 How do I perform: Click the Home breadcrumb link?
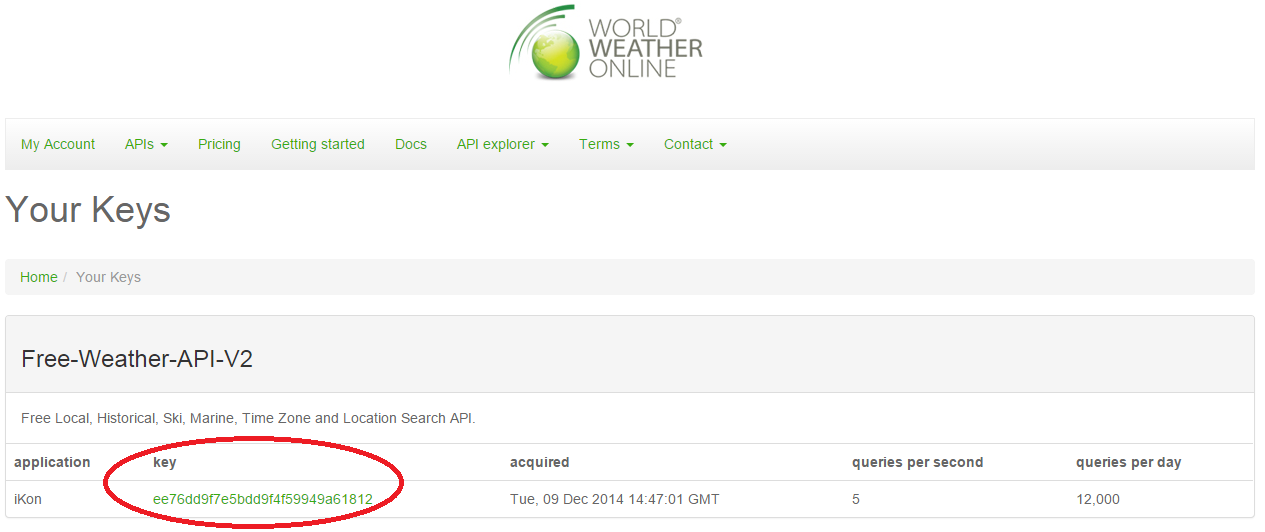pyautogui.click(x=39, y=277)
